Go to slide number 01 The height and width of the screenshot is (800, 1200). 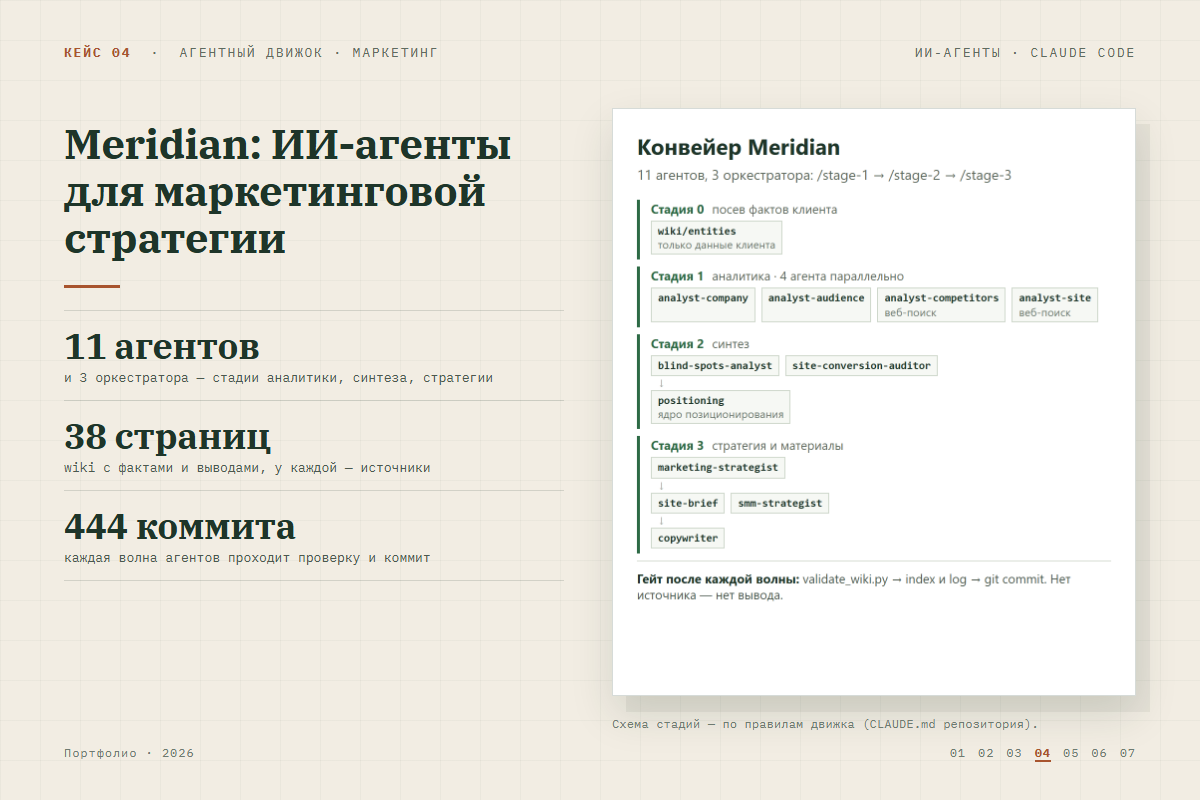point(957,753)
